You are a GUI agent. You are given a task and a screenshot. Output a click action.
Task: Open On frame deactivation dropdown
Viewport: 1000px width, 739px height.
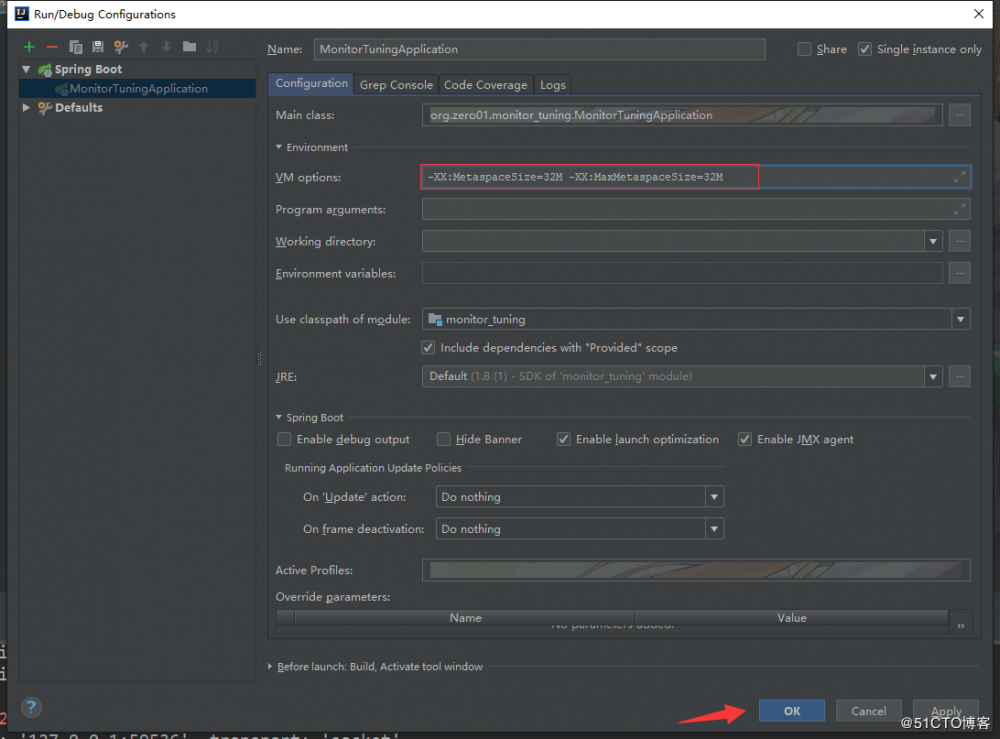click(x=714, y=529)
